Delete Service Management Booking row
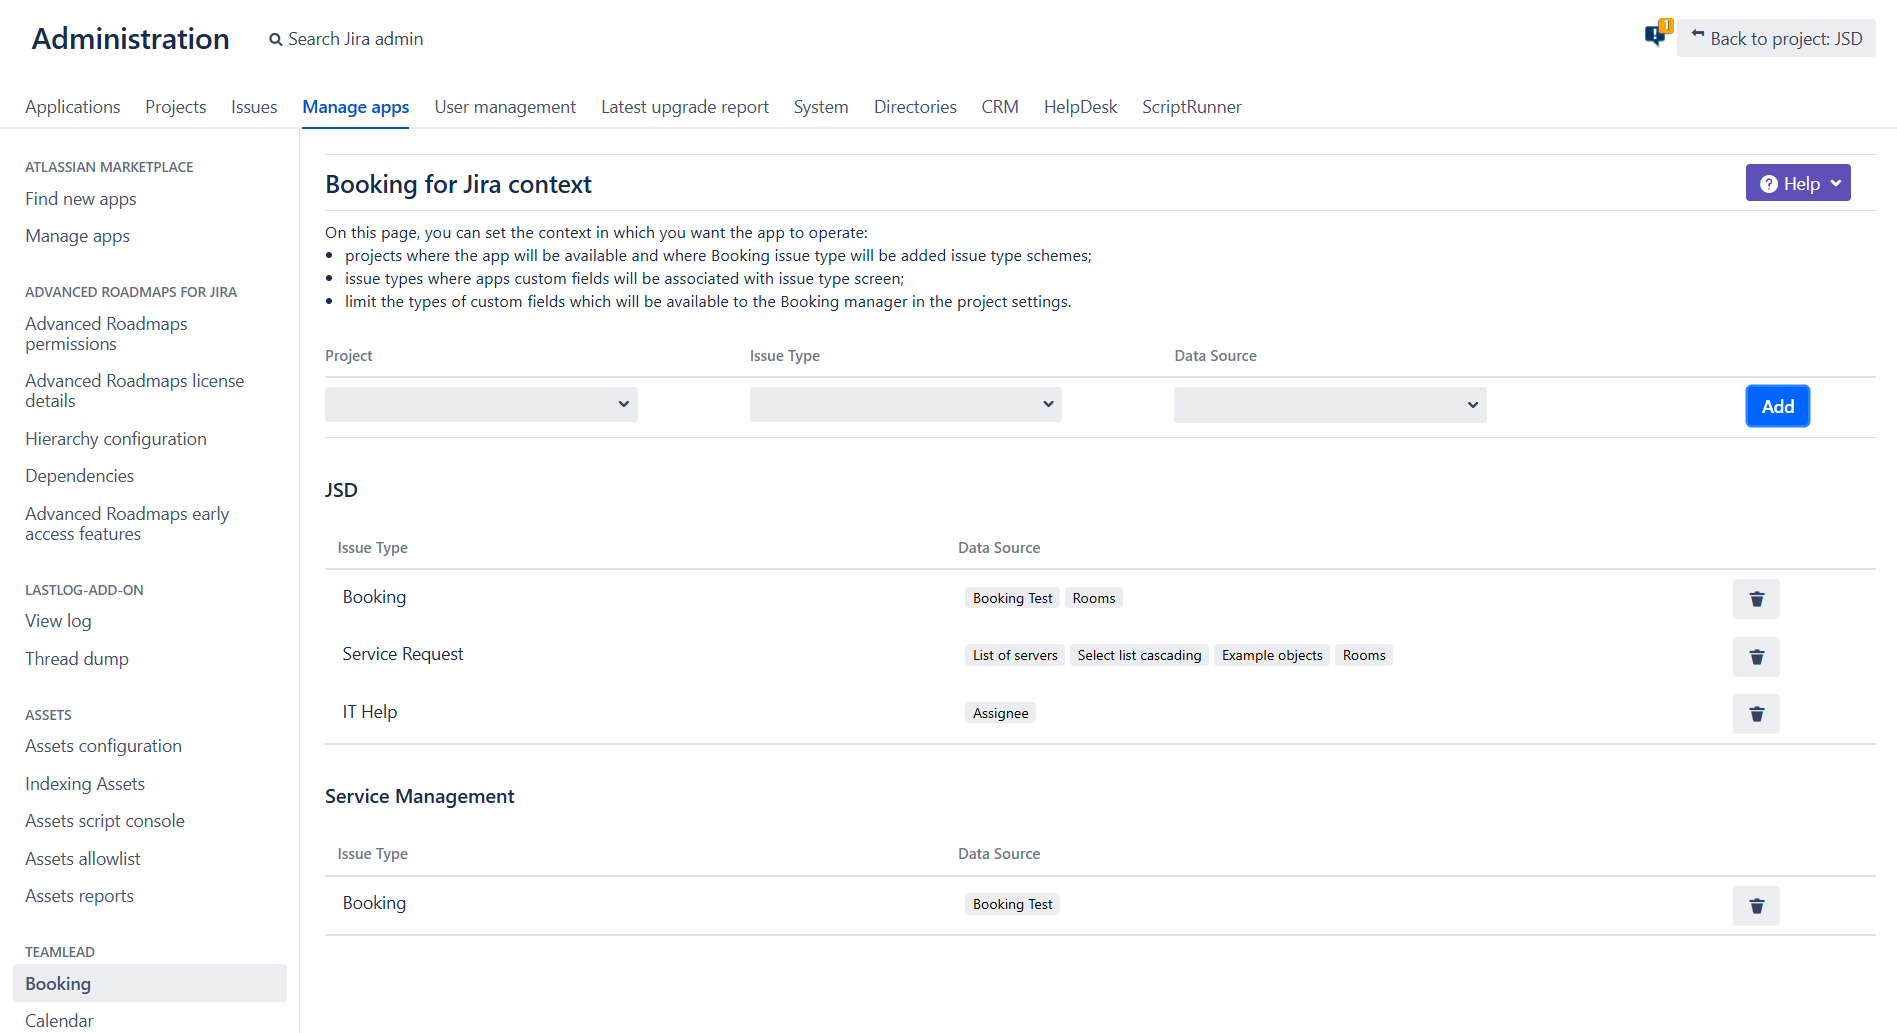The height and width of the screenshot is (1033, 1897). (1755, 906)
